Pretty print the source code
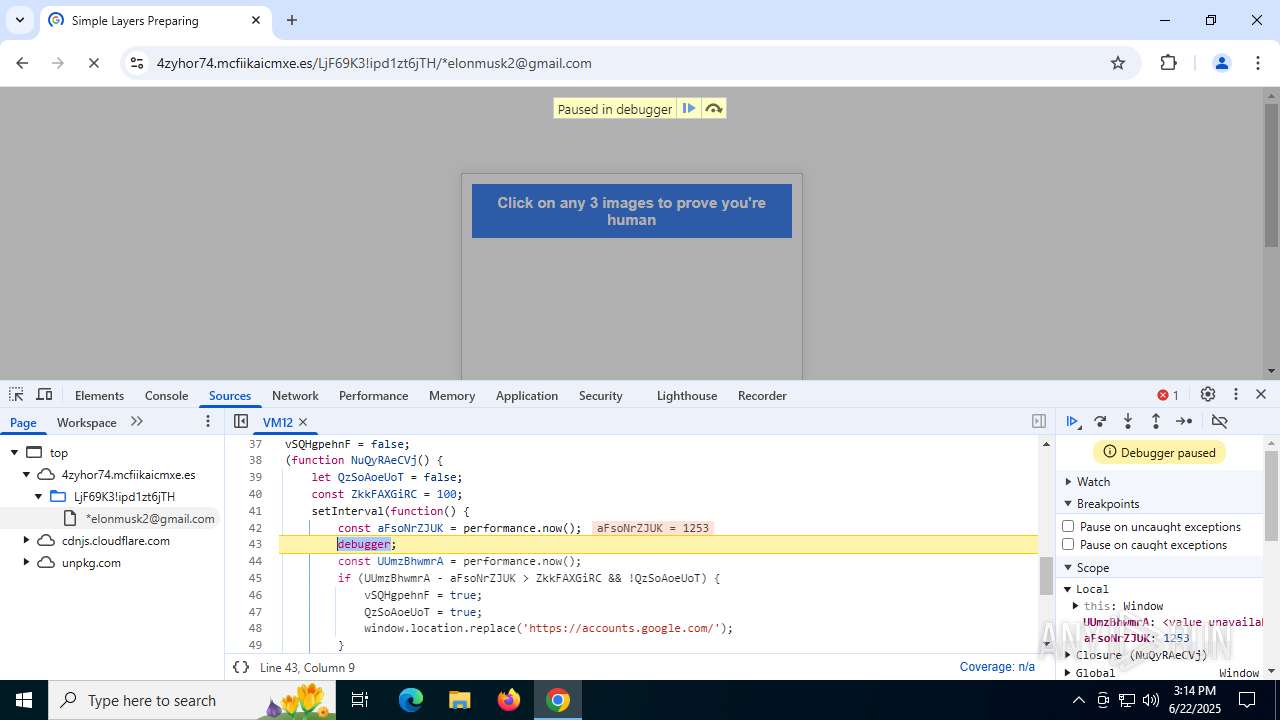Viewport: 1280px width, 720px height. [x=241, y=667]
